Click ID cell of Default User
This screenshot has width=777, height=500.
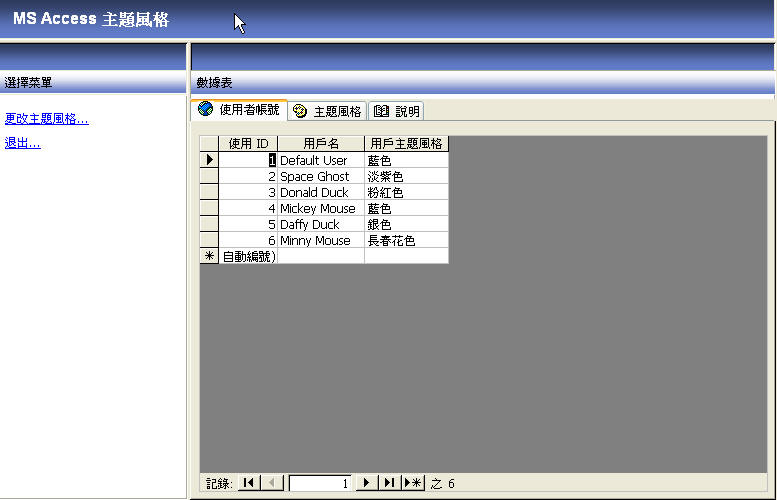click(248, 160)
